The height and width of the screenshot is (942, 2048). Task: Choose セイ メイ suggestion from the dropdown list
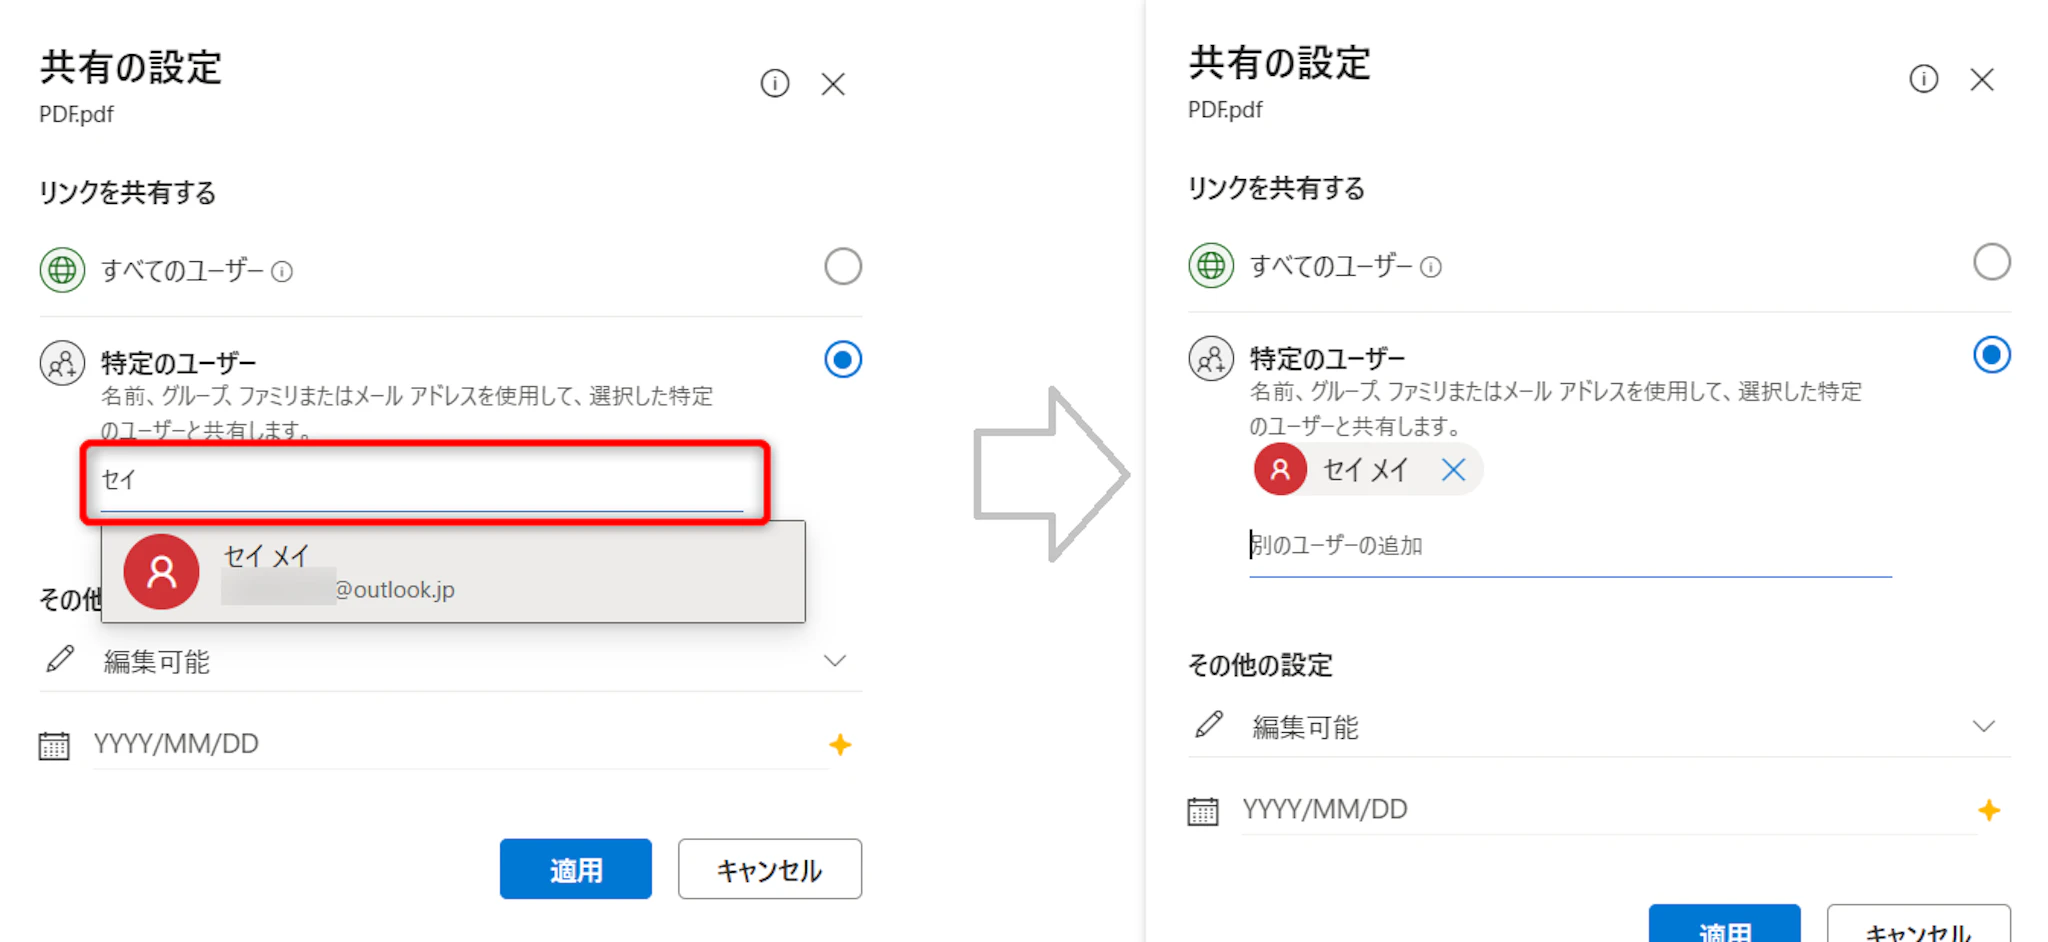(x=452, y=572)
